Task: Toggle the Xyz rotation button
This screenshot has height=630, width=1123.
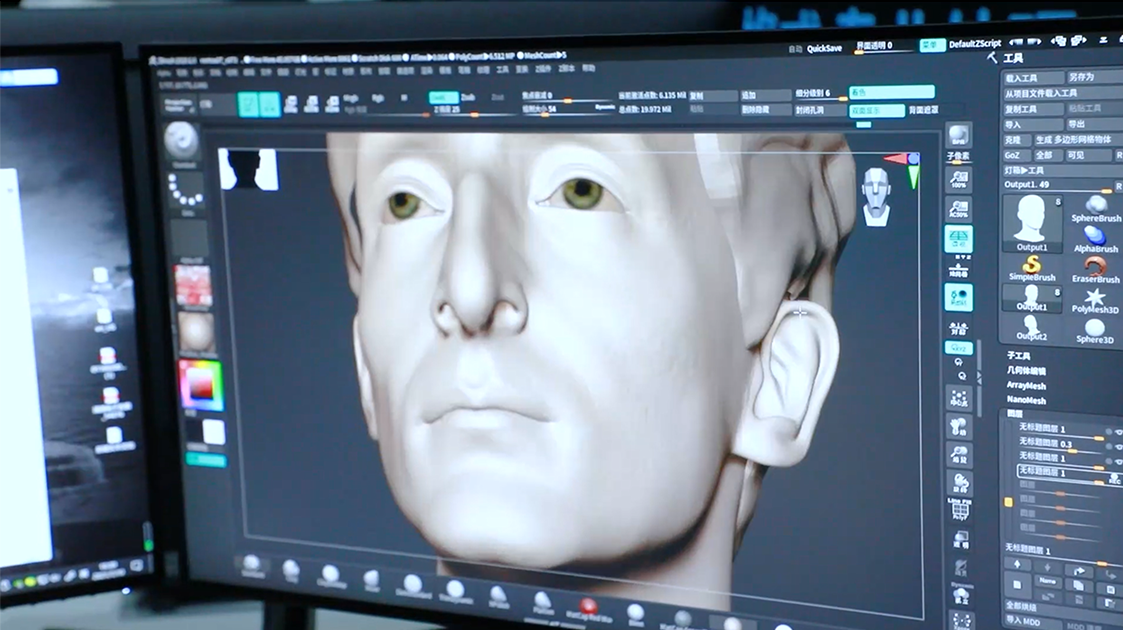Action: [x=958, y=349]
